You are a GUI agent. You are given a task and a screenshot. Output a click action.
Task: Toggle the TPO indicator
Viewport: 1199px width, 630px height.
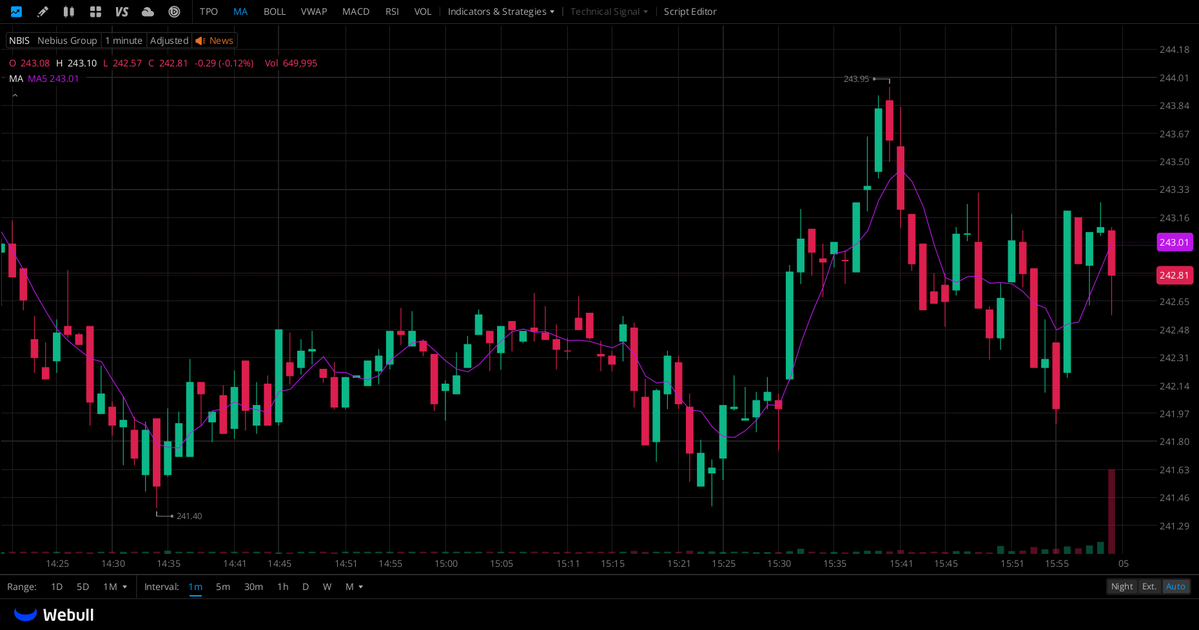[x=209, y=11]
